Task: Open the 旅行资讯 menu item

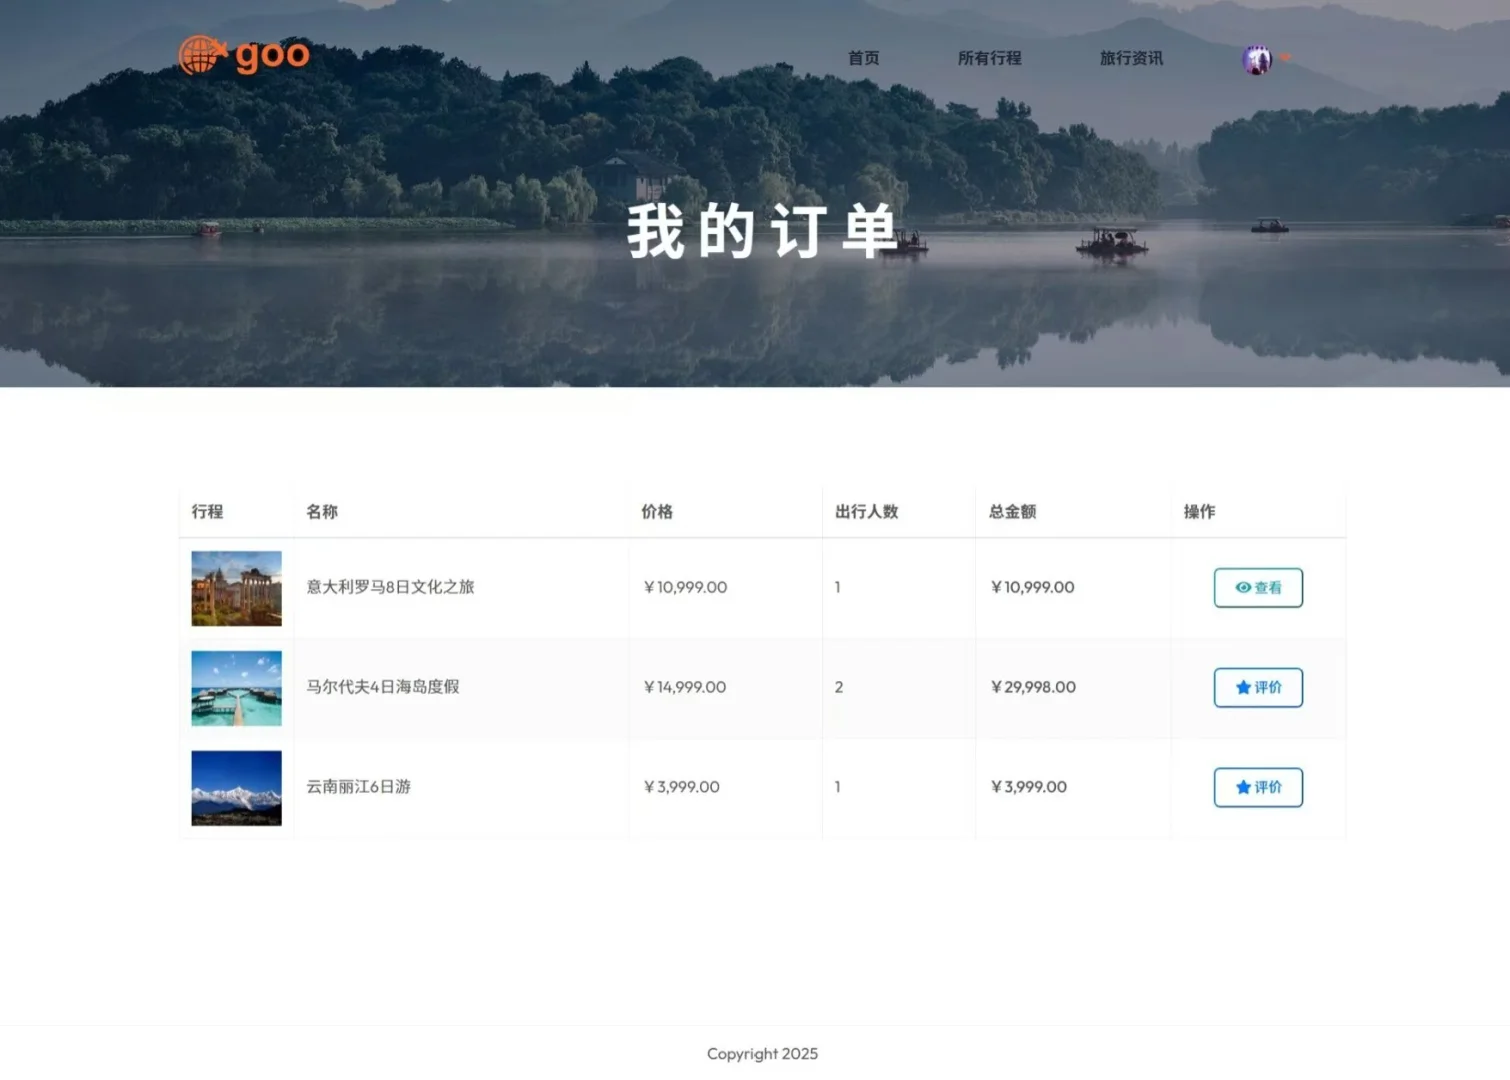Action: [1131, 58]
